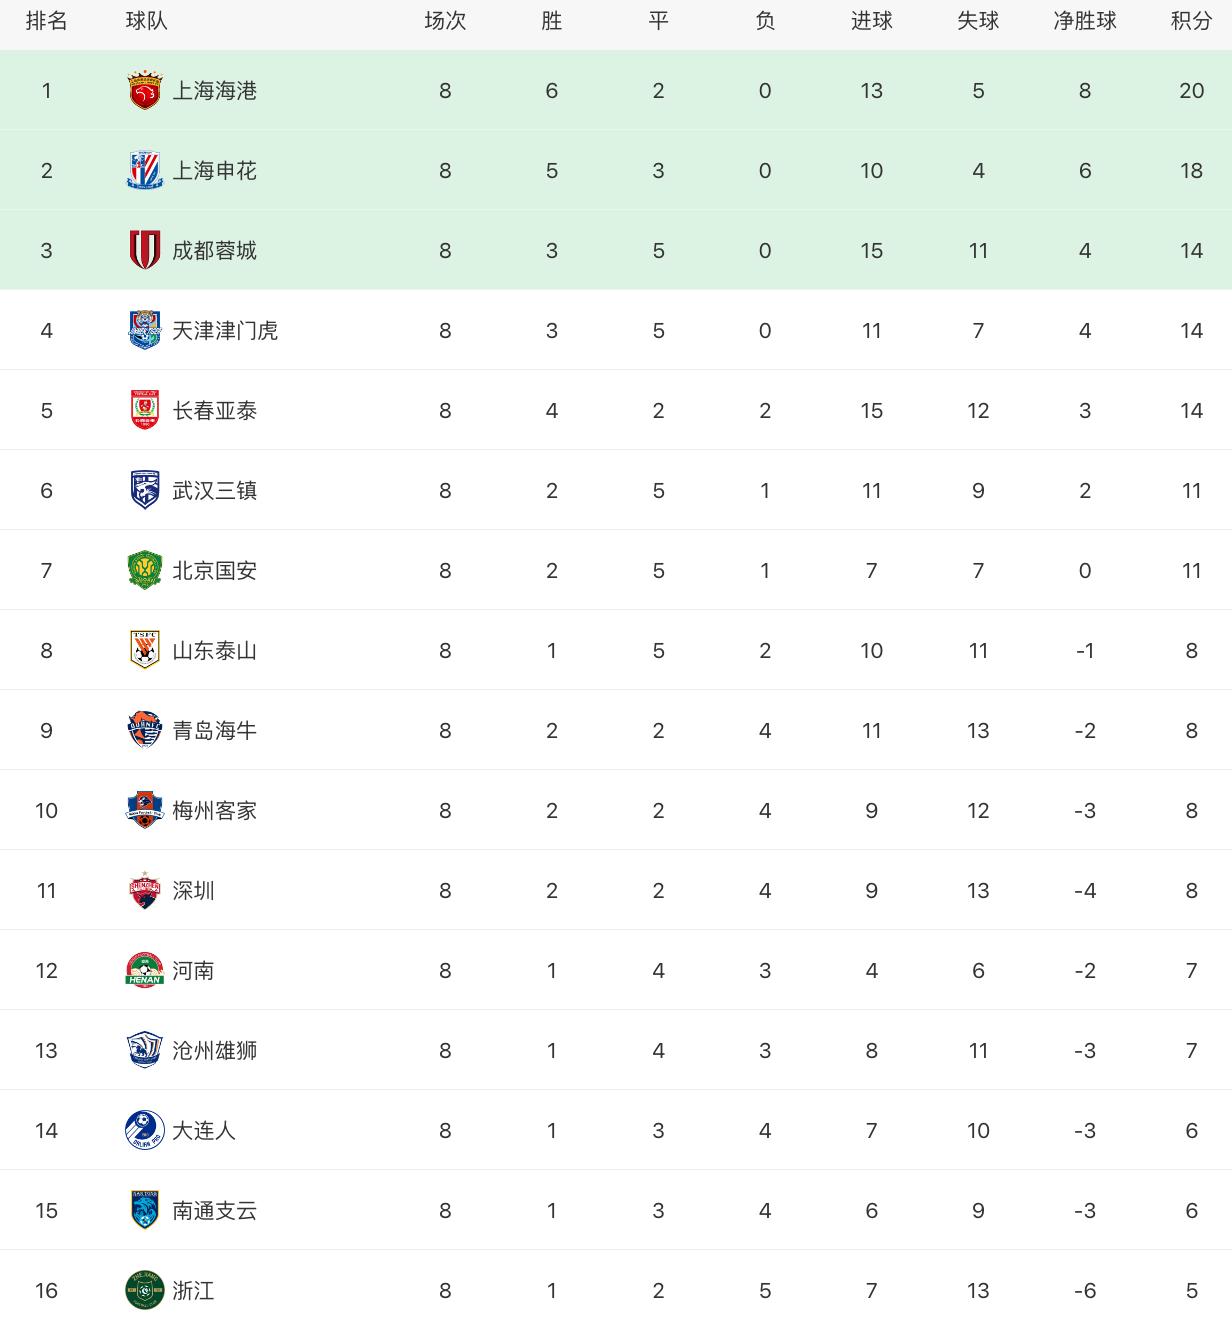Select the 大连人 round badge
Screen dimensions: 1232x1318
(145, 1131)
